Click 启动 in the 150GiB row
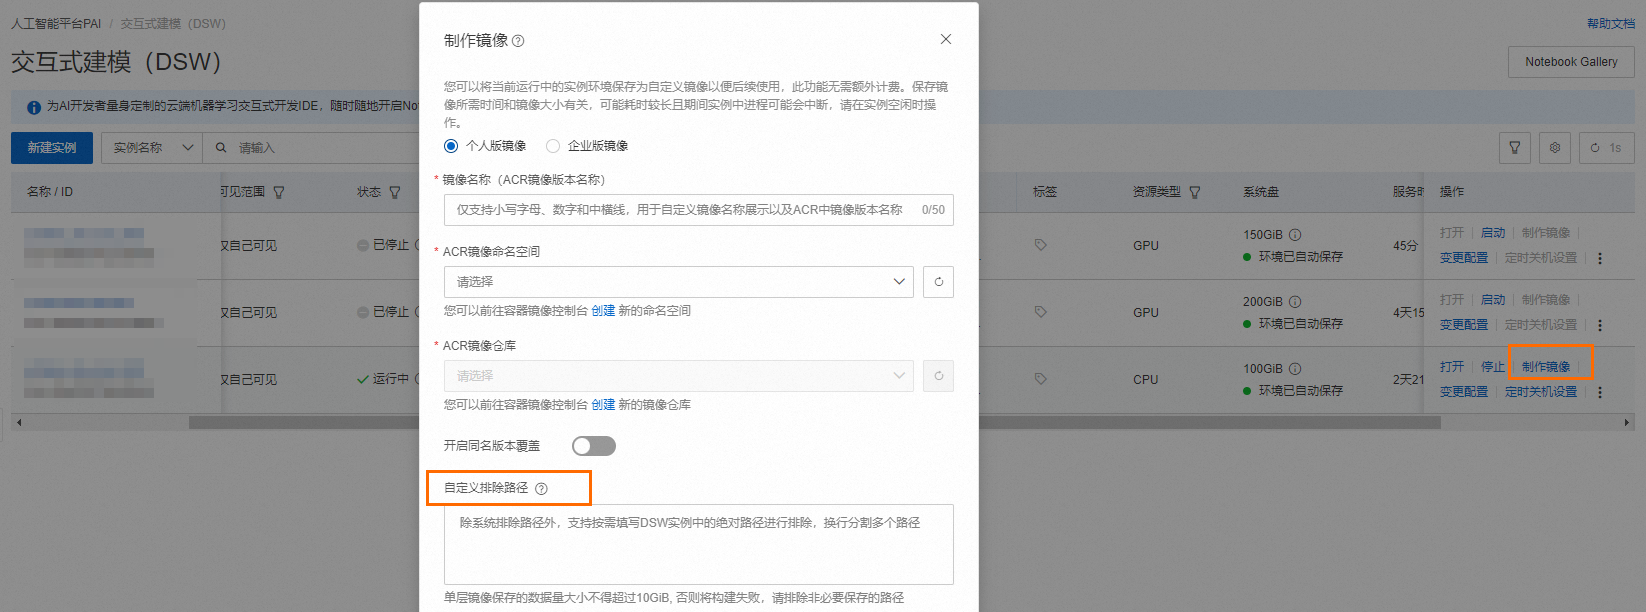The width and height of the screenshot is (1646, 612). click(x=1493, y=233)
